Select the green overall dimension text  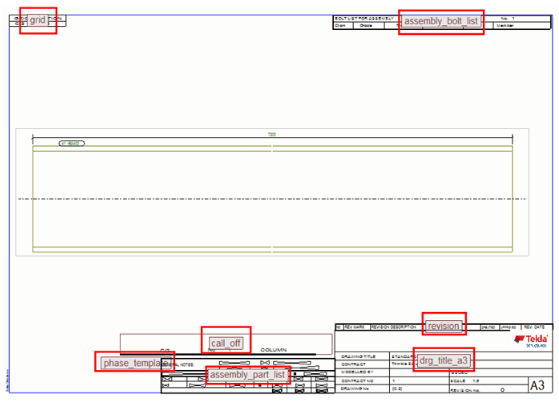click(272, 134)
